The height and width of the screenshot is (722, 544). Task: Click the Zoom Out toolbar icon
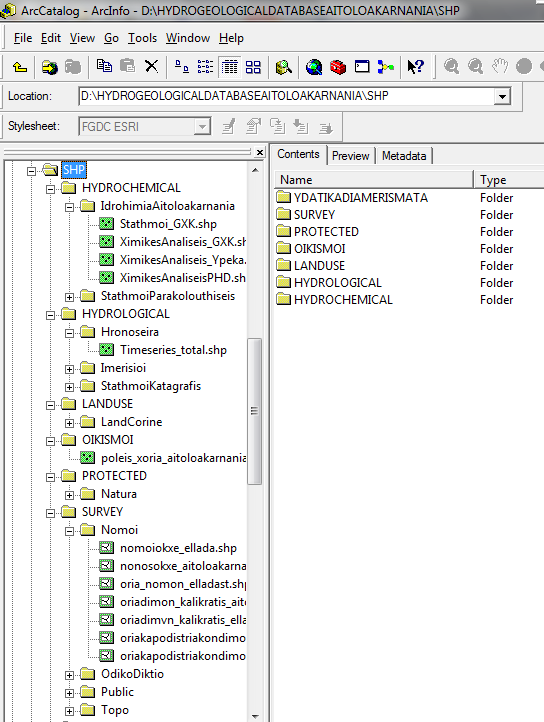point(475,67)
